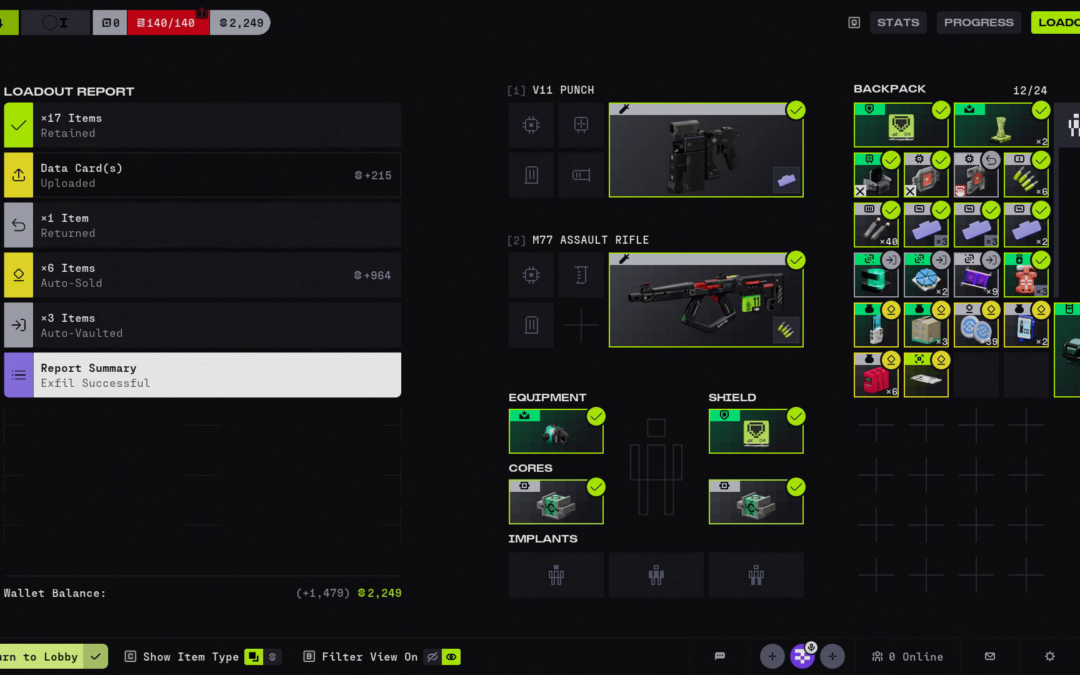Viewport: 1080px width, 675px height.
Task: Select the Report Summary Exfil Successful entry
Action: (202, 375)
